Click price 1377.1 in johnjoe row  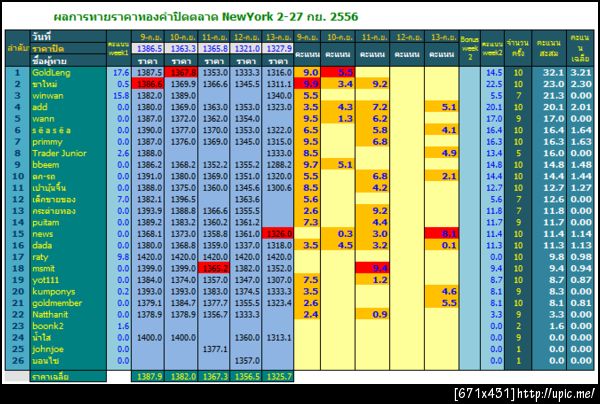[214, 349]
